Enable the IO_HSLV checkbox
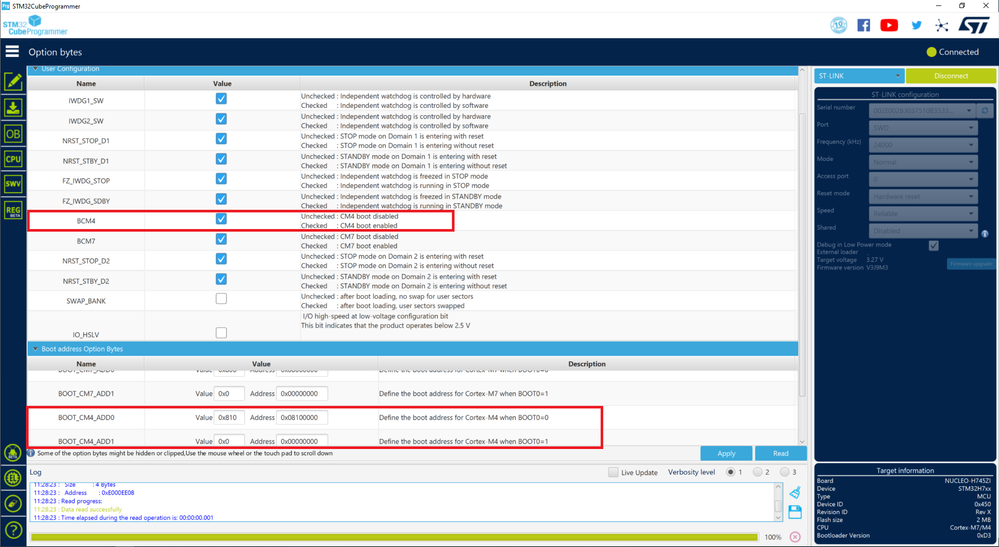The height and width of the screenshot is (547, 999). (221, 332)
